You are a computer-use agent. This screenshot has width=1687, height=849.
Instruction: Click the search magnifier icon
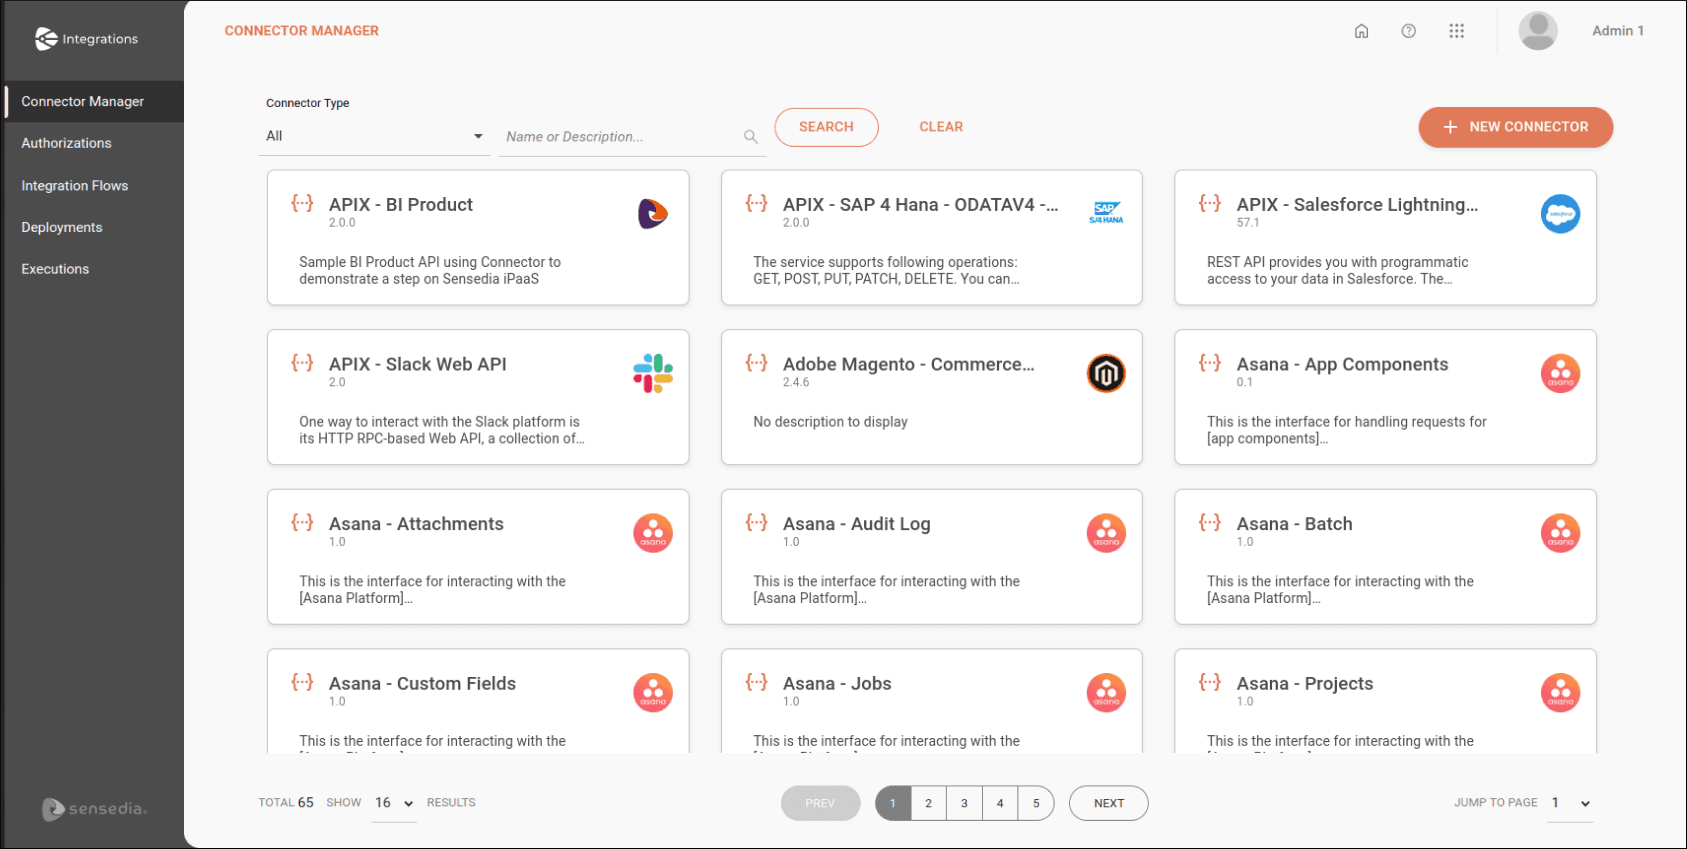click(x=750, y=137)
